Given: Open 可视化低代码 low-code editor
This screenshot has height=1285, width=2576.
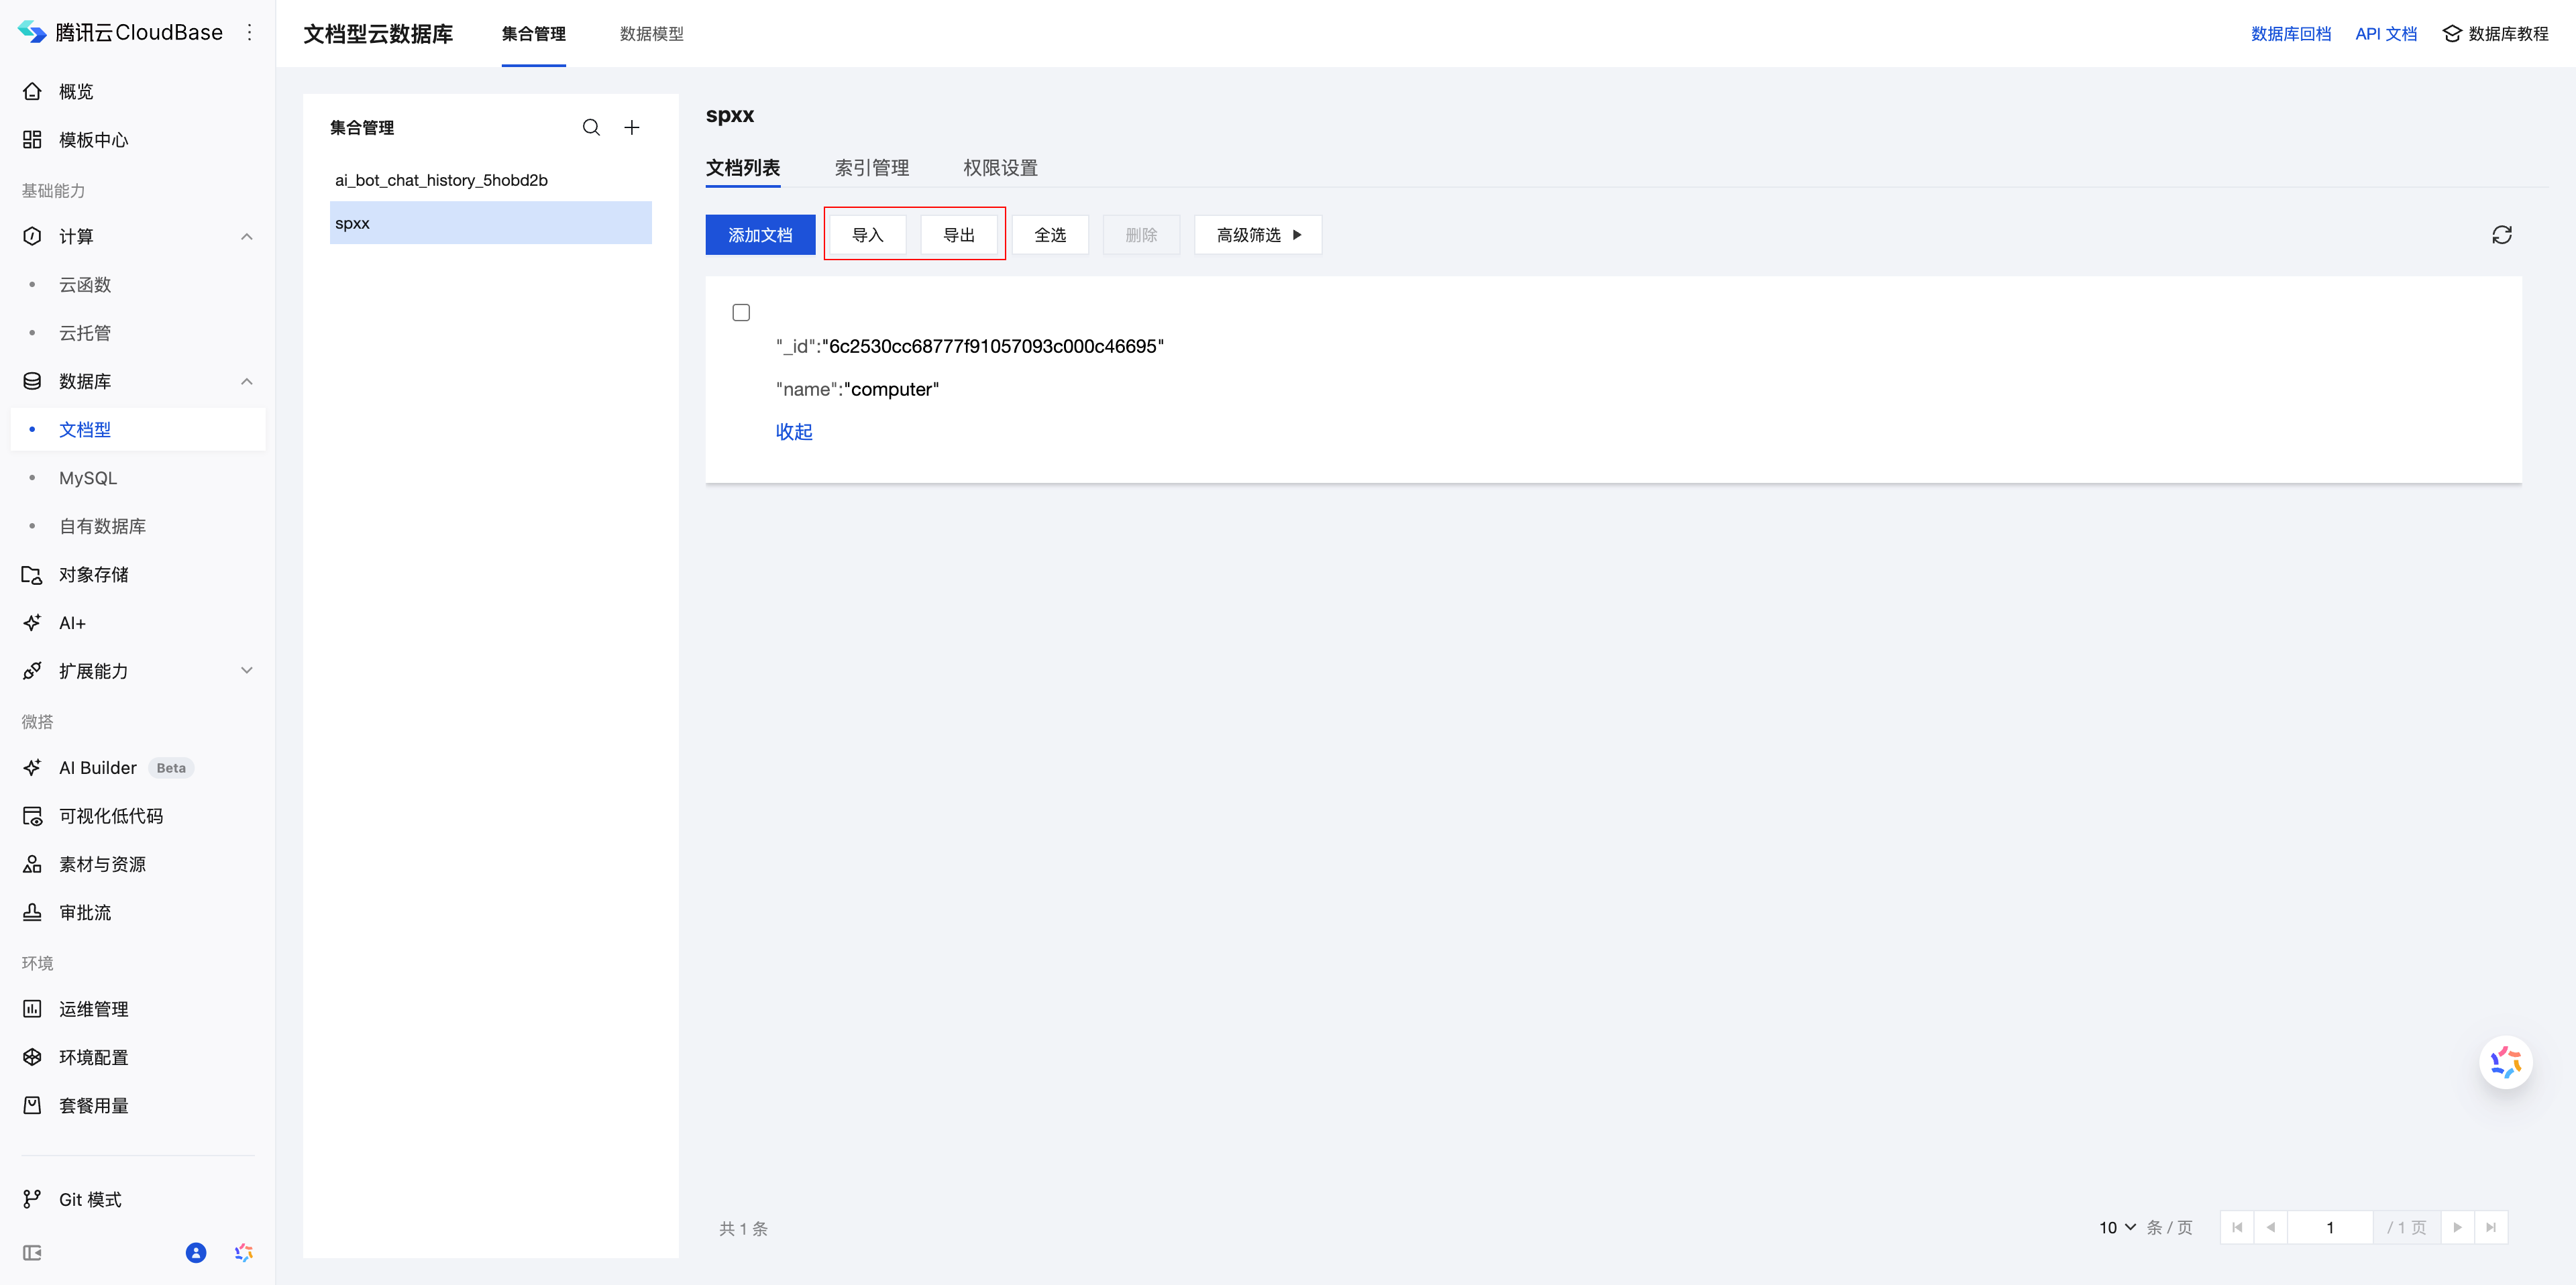Looking at the screenshot, I should tap(111, 816).
